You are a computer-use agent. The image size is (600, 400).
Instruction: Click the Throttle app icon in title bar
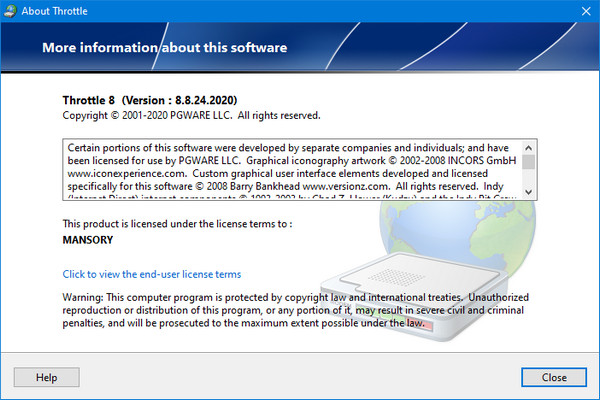click(12, 12)
